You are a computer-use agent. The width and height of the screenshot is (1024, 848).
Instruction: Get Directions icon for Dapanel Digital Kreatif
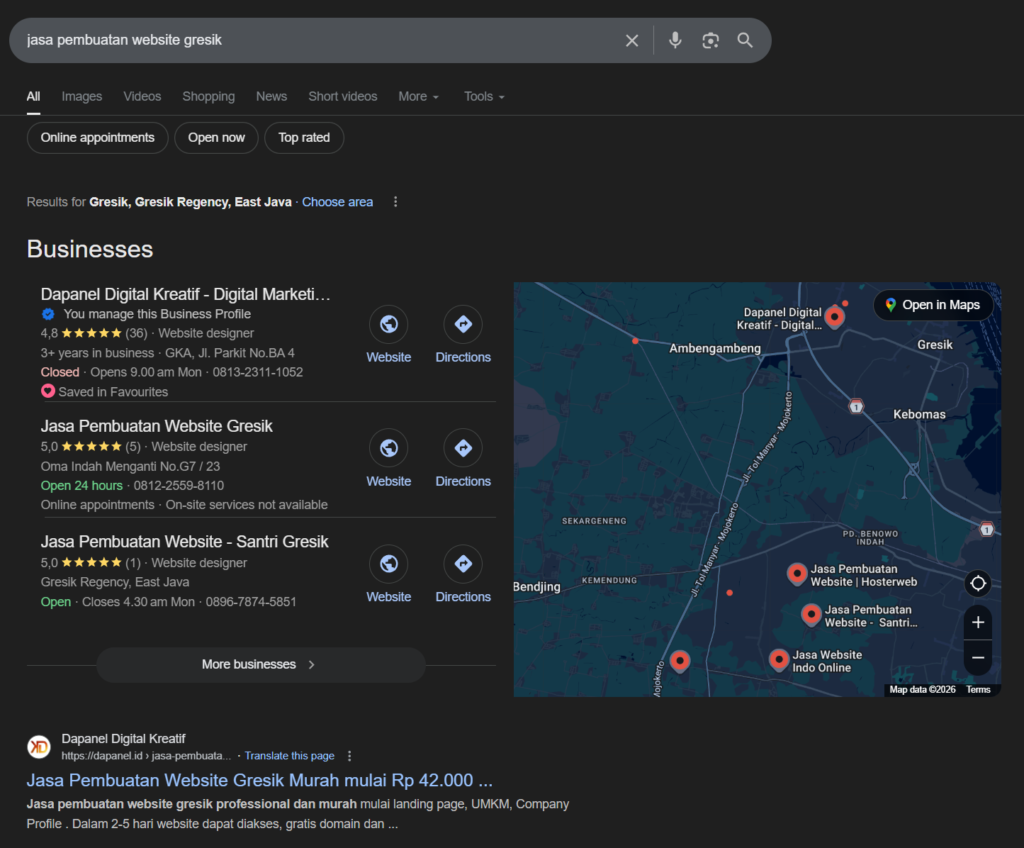click(x=463, y=324)
